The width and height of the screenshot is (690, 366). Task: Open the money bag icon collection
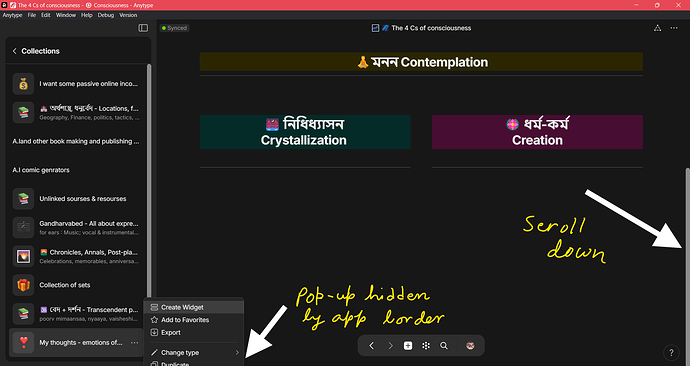click(x=23, y=84)
